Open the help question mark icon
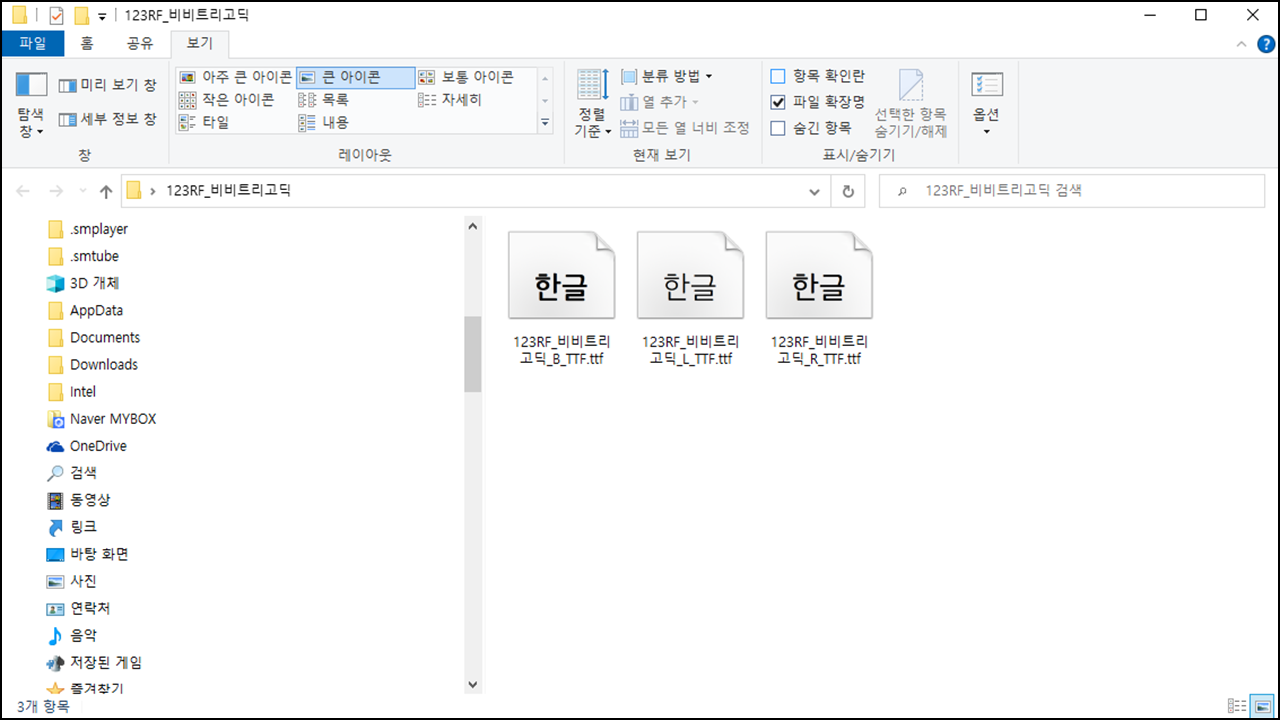This screenshot has height=720, width=1280. coord(1265,44)
